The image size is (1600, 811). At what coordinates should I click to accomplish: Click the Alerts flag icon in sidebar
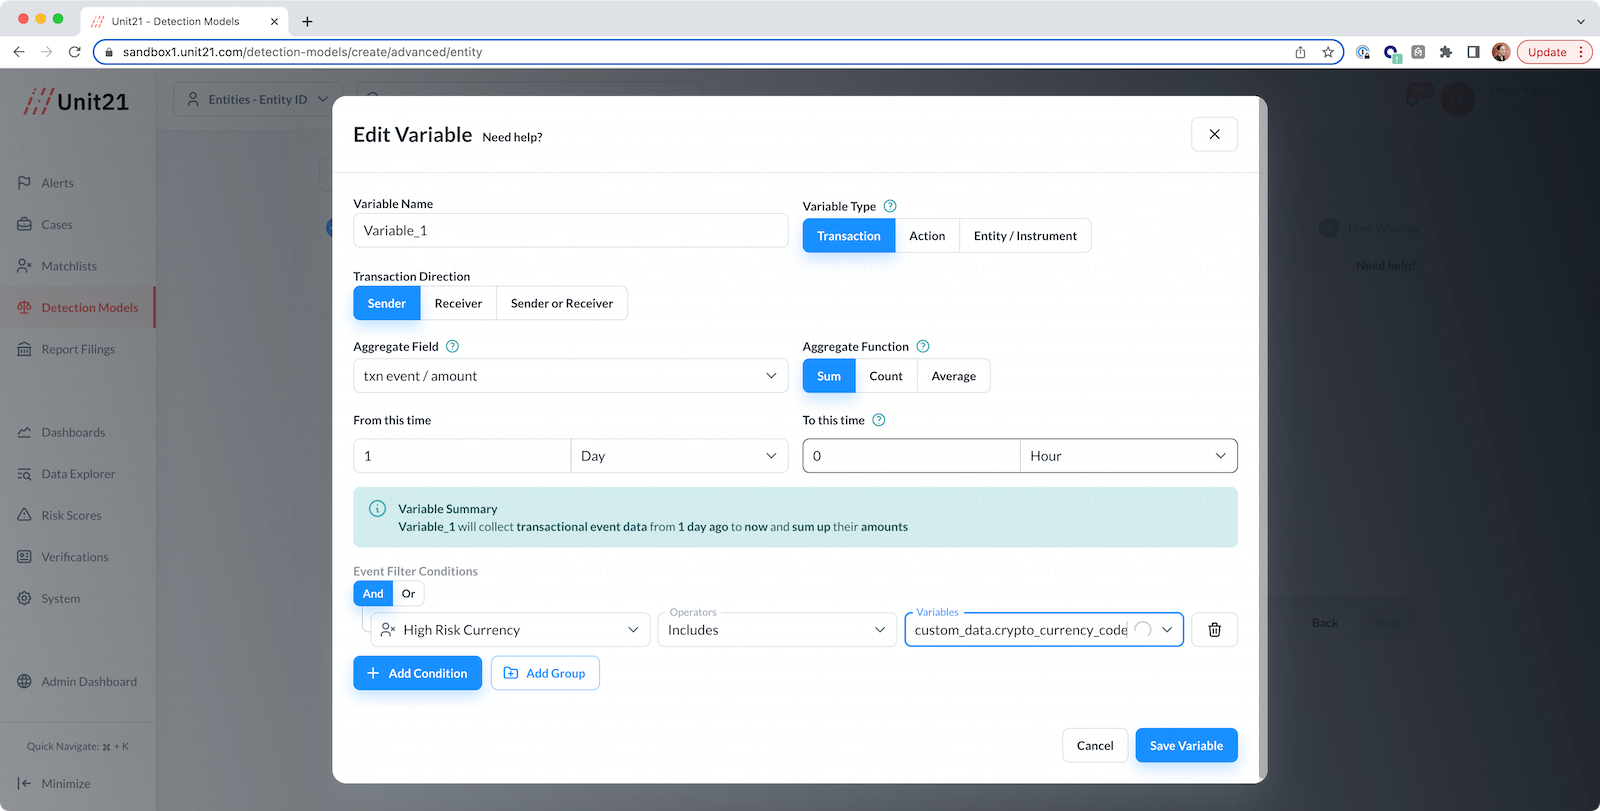[24, 183]
